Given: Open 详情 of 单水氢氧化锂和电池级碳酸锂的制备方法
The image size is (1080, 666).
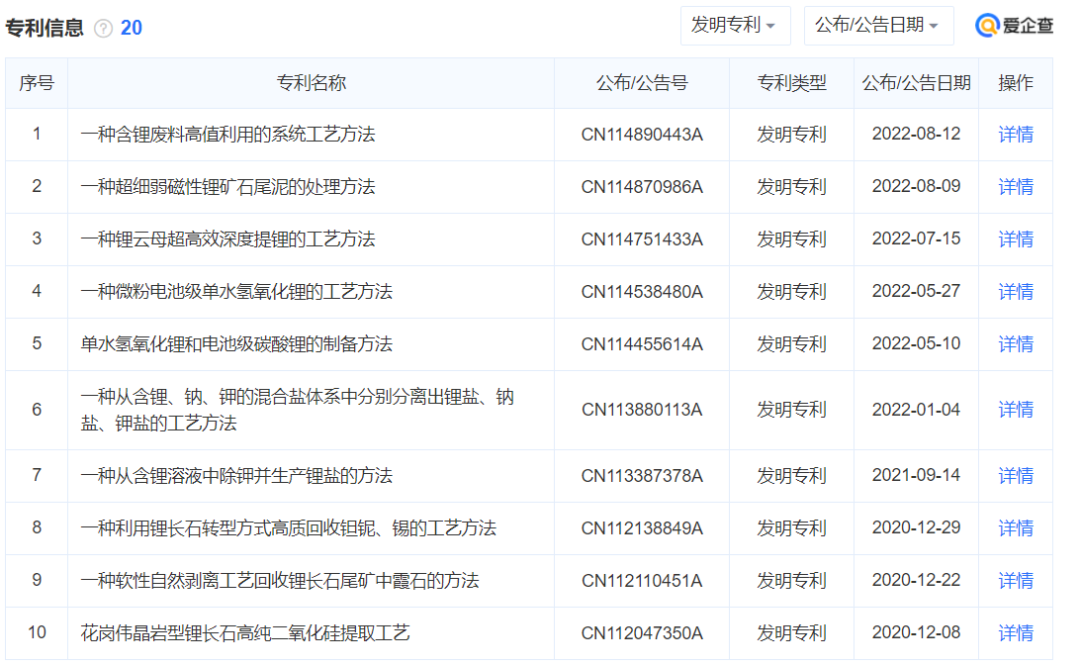Looking at the screenshot, I should pyautogui.click(x=1015, y=344).
